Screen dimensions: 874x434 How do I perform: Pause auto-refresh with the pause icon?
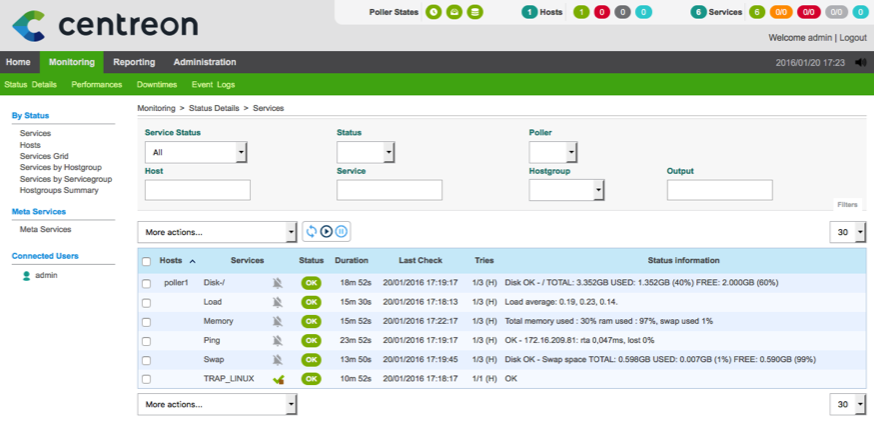coord(340,232)
